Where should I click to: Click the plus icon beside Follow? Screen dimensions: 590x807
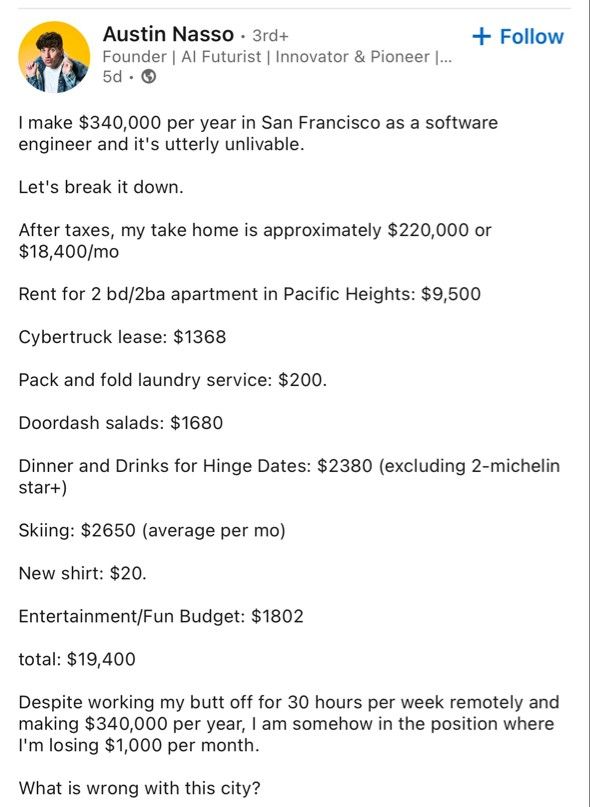tap(481, 37)
